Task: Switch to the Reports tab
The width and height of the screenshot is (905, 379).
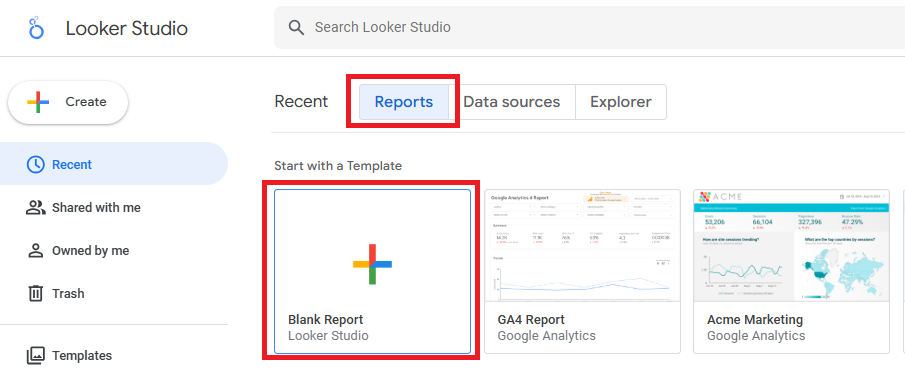Action: 404,102
